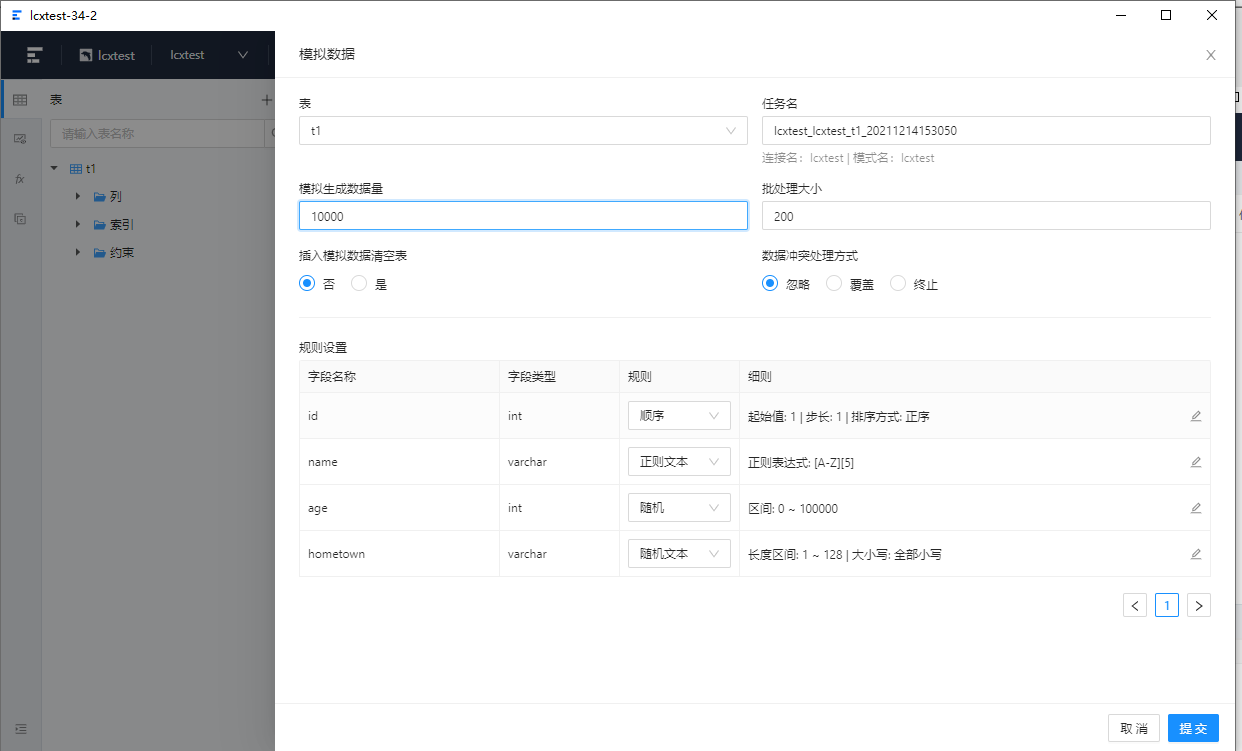1242x751 pixels.
Task: Edit the hometown rule via pencil icon
Action: point(1196,553)
